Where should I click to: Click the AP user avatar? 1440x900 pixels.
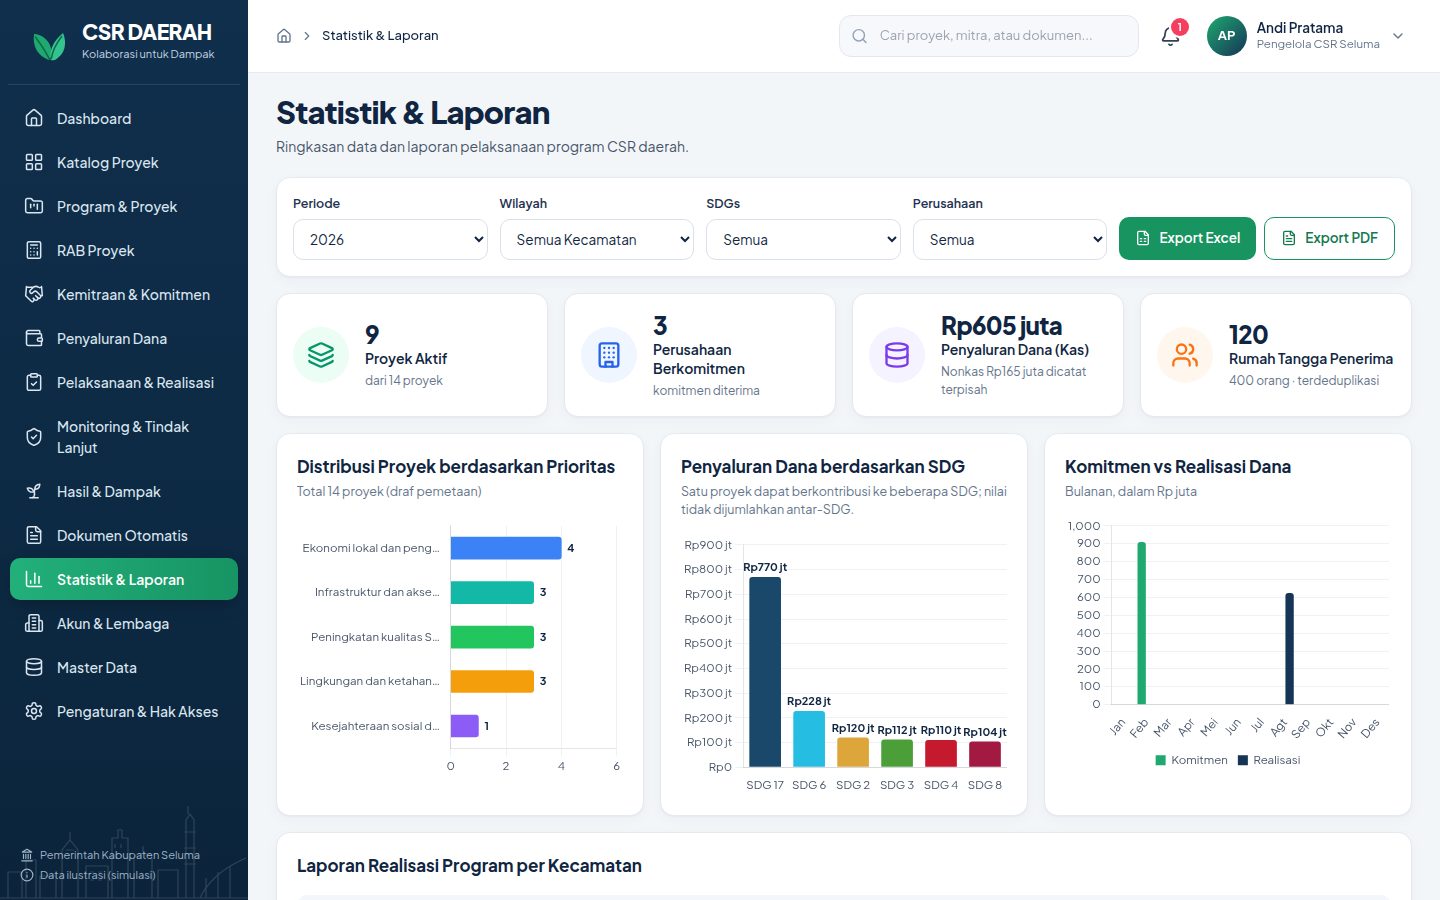(1226, 36)
